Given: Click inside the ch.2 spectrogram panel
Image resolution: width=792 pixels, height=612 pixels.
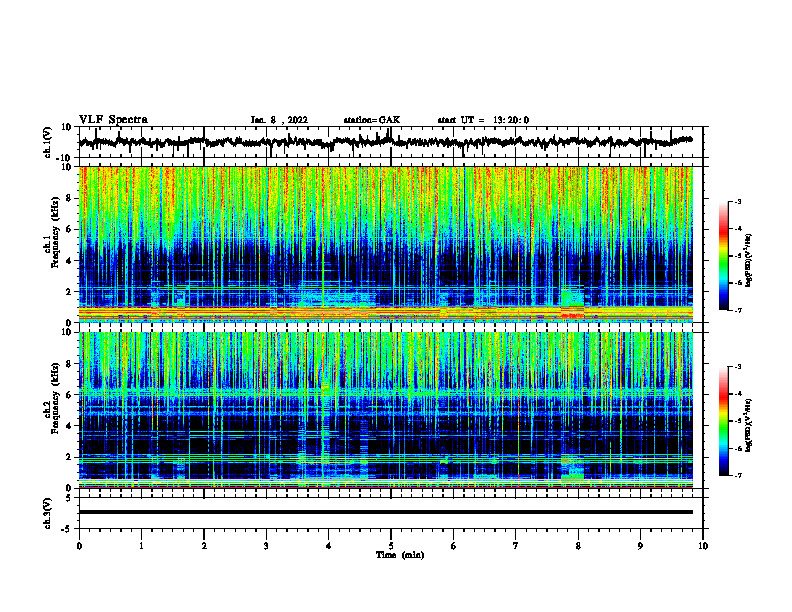Looking at the screenshot, I should point(386,410).
